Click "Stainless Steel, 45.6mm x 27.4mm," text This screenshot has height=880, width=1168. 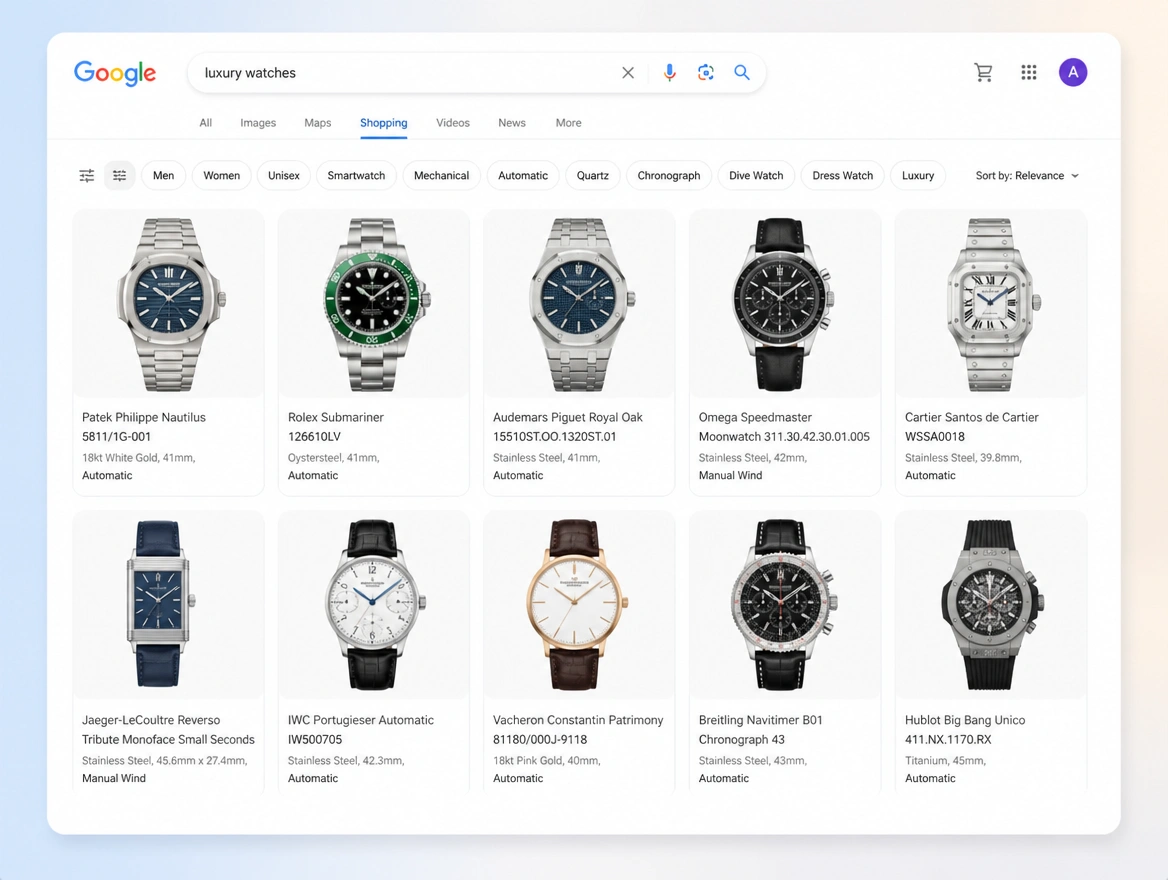point(165,760)
